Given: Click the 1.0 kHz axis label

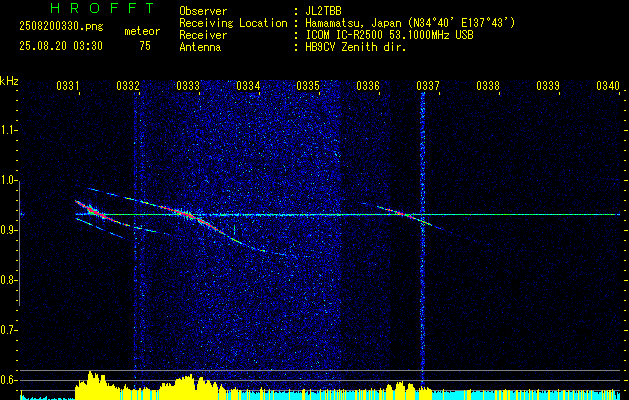Looking at the screenshot, I should coord(8,180).
